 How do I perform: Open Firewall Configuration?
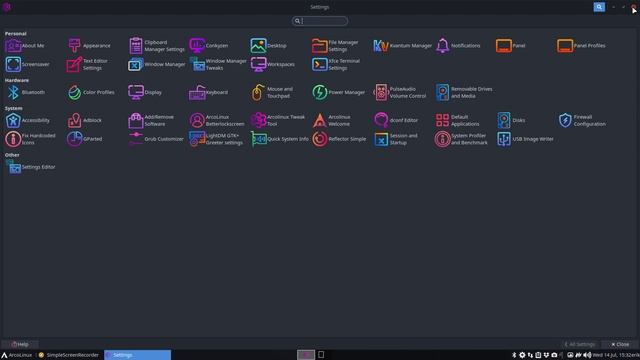[x=582, y=120]
